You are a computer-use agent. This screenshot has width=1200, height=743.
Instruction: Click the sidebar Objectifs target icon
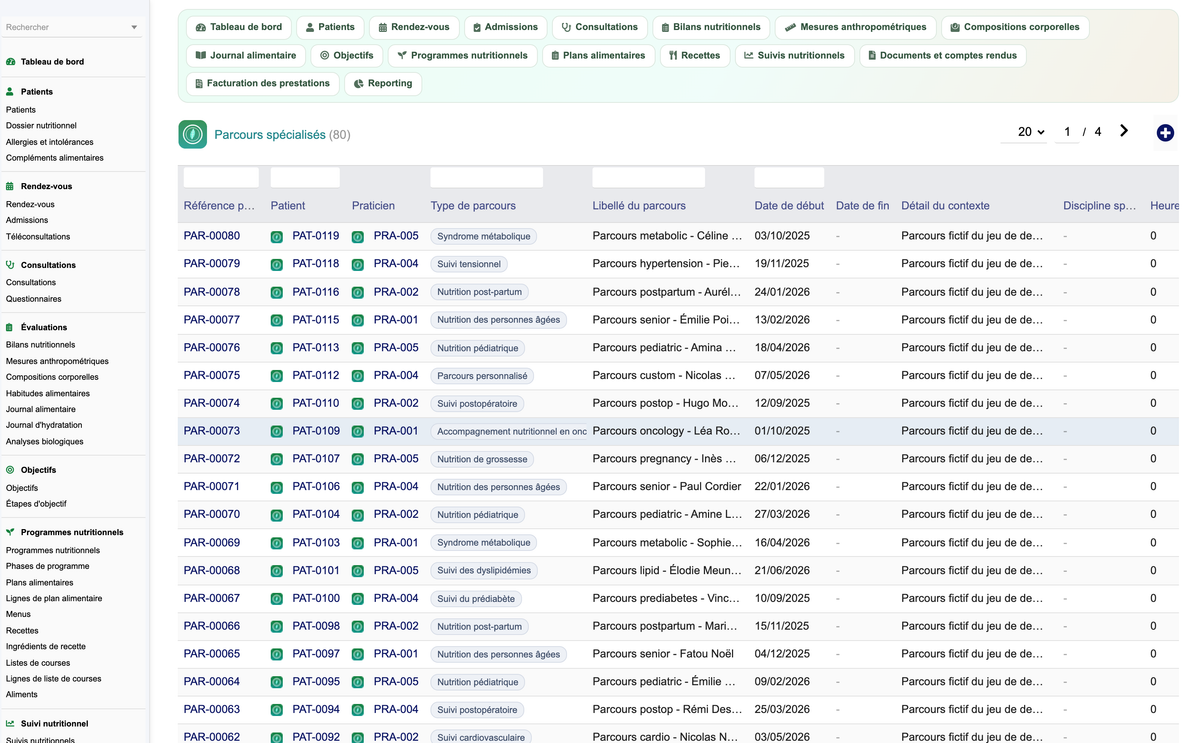[x=10, y=470]
